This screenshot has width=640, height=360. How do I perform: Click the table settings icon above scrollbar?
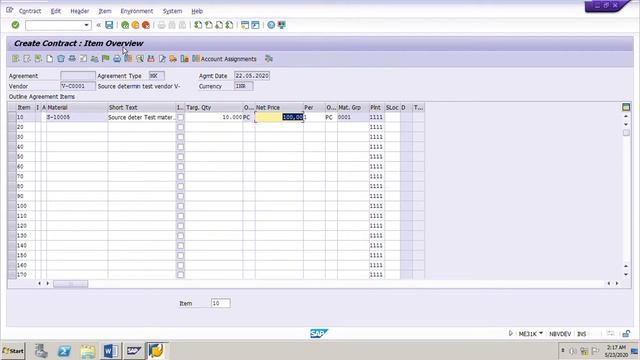626,107
